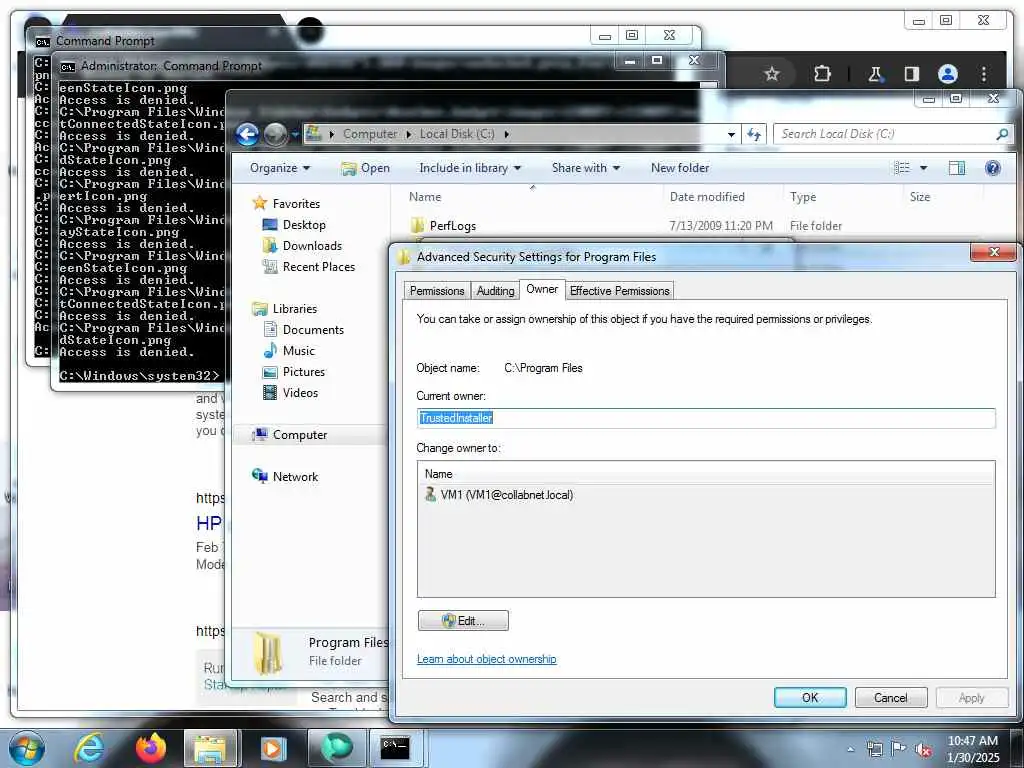Open the view options dropdown arrow
The width and height of the screenshot is (1024, 768).
coord(923,168)
